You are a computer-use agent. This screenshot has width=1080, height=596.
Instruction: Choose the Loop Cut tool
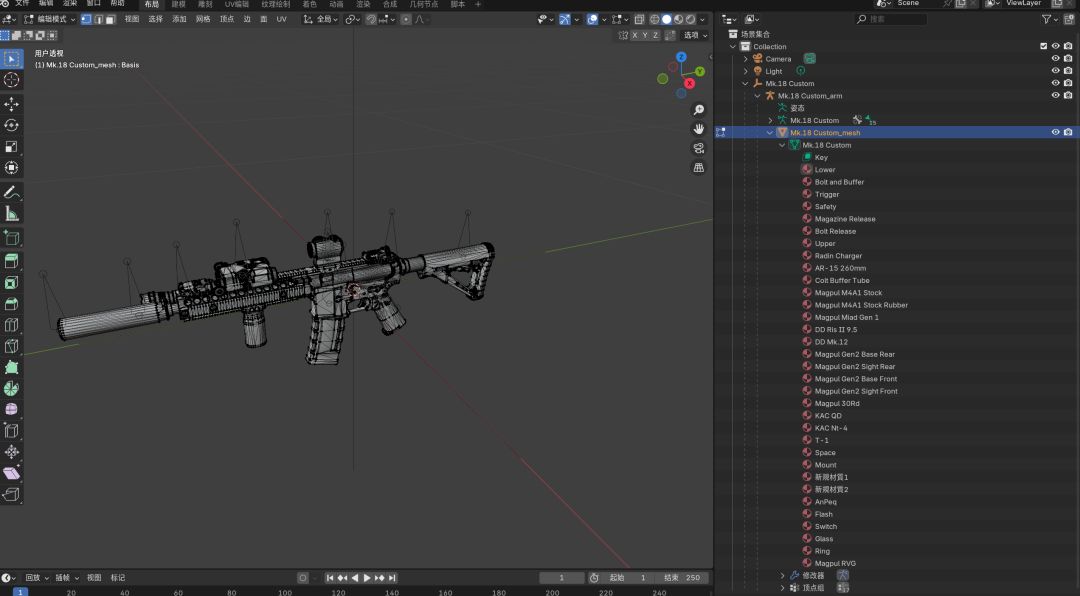click(x=12, y=325)
